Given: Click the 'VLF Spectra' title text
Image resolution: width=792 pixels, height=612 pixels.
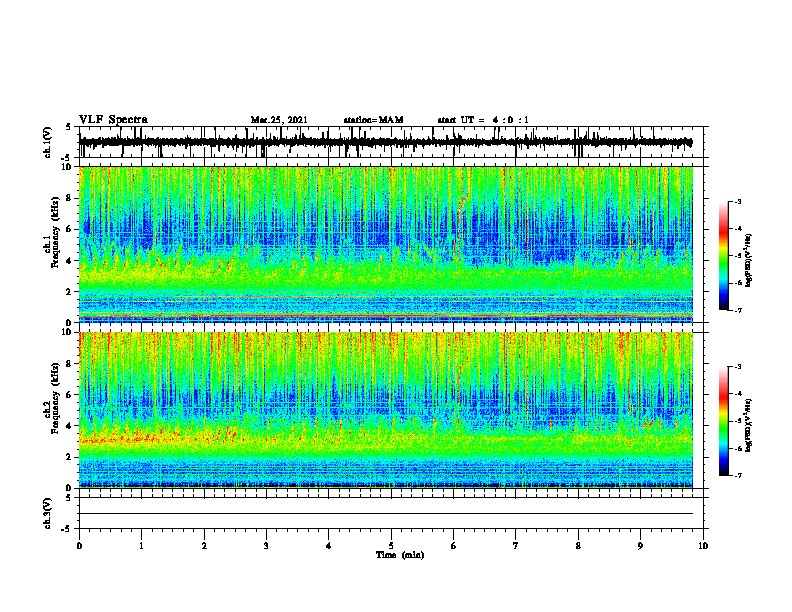Looking at the screenshot, I should pos(113,120).
